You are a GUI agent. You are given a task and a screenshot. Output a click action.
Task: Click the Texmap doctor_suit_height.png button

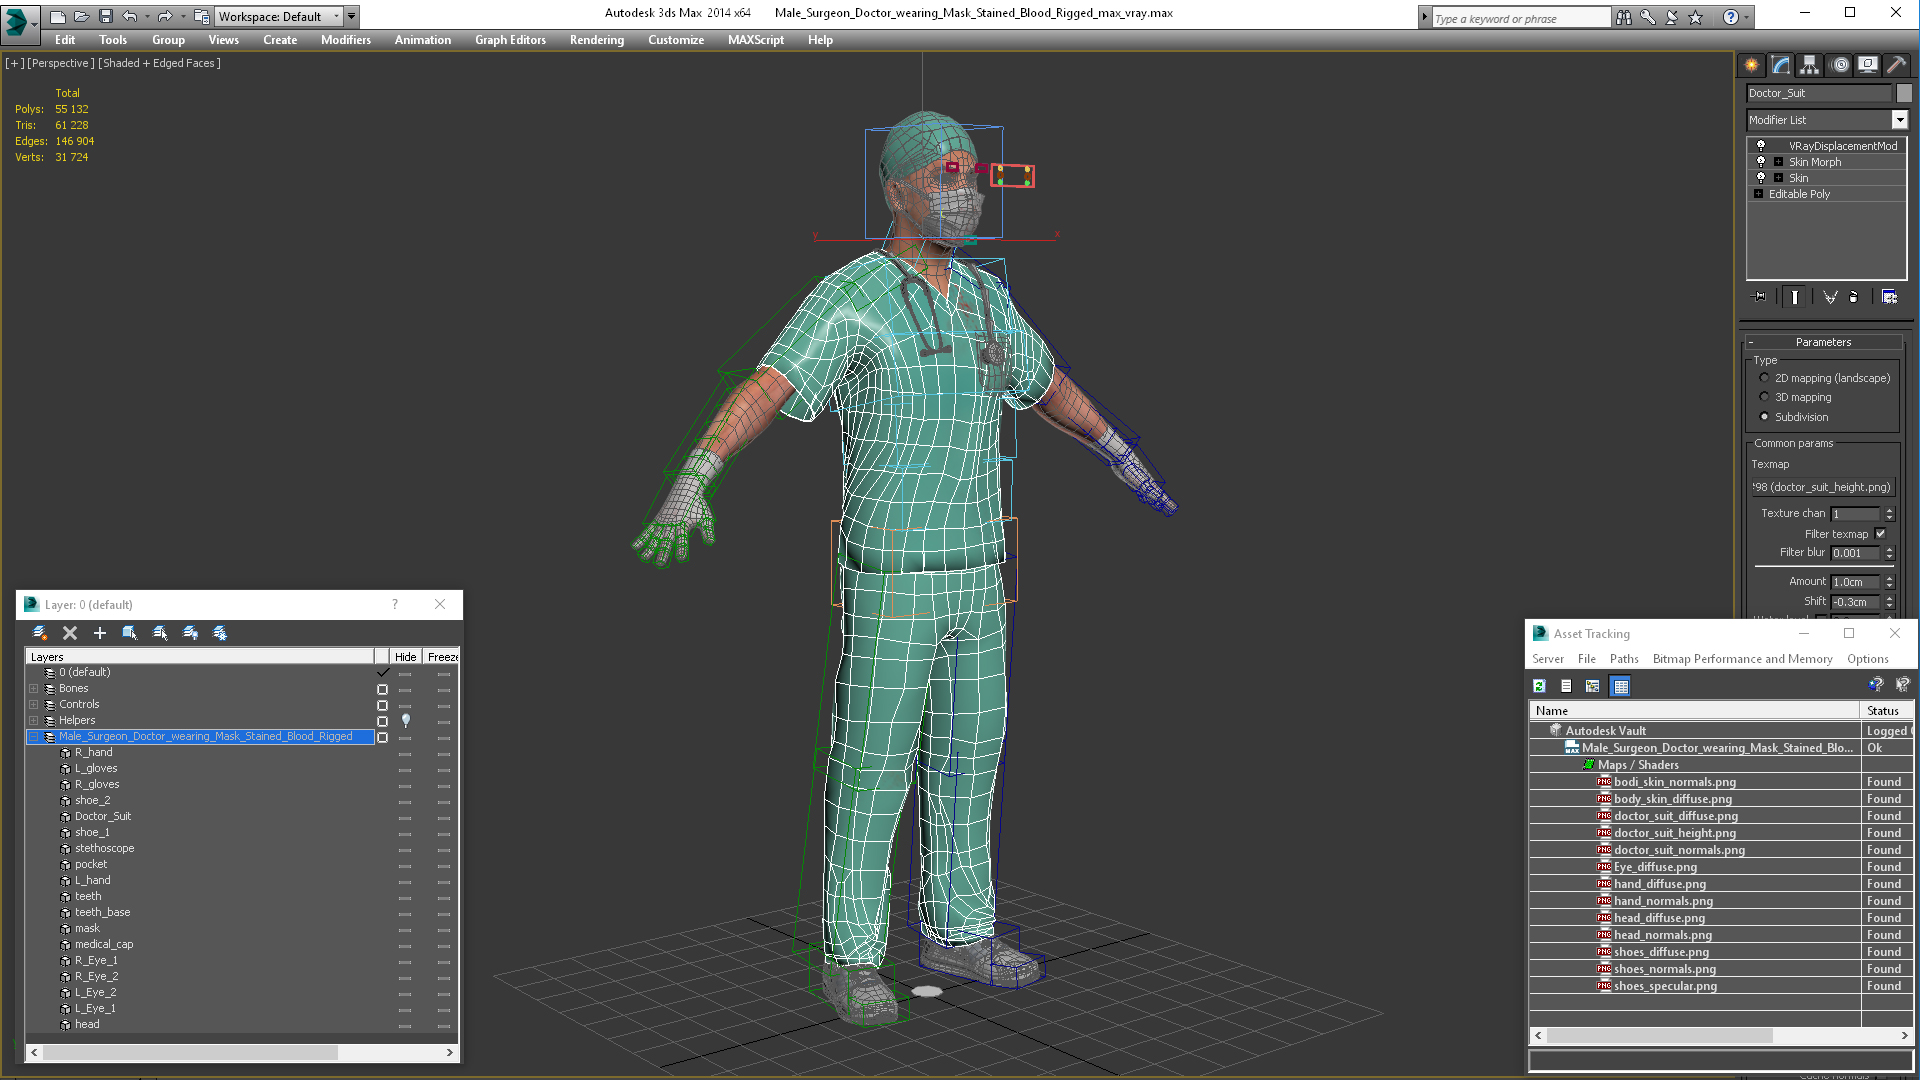tap(1823, 487)
